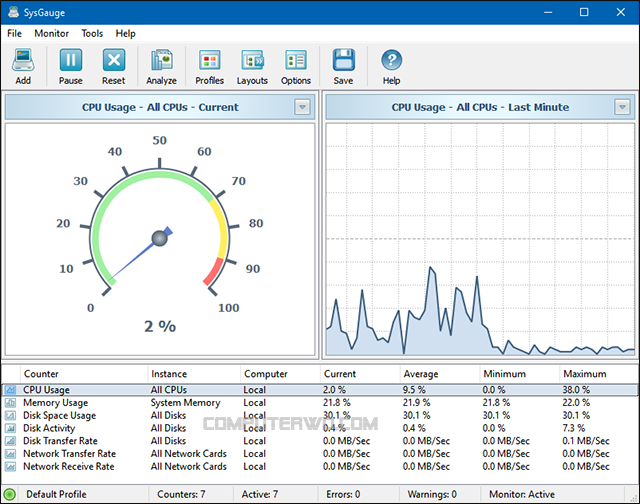Select the Disk Transfer Rate counter row
The image size is (640, 504).
320,441
